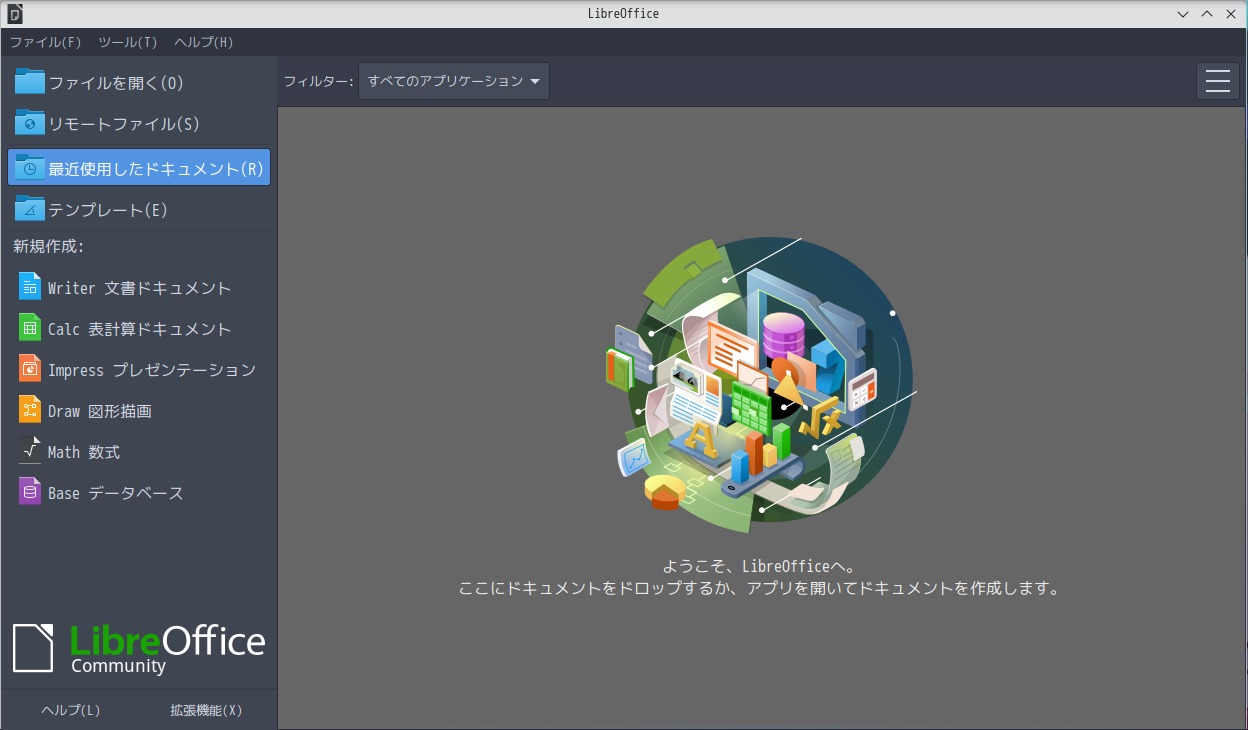Open 拡張機能(X) from the bottom bar

click(x=207, y=709)
